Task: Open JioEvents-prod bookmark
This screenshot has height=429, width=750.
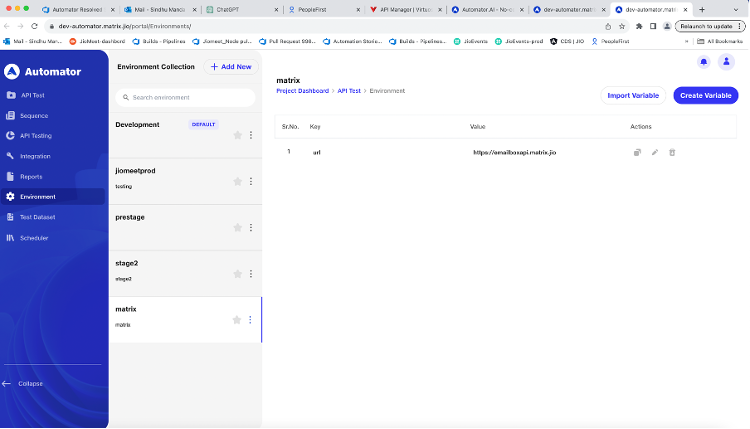Action: (x=519, y=42)
